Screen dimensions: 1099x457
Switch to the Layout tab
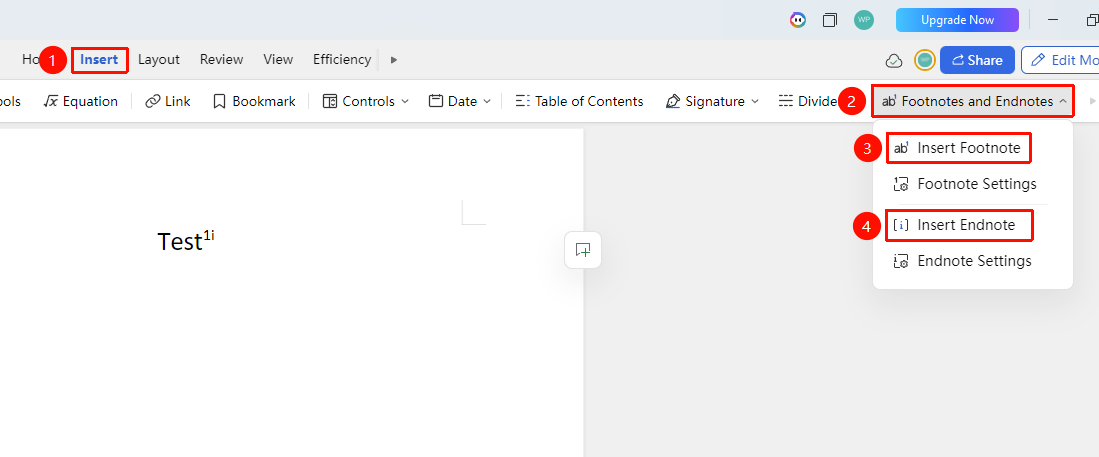point(158,60)
